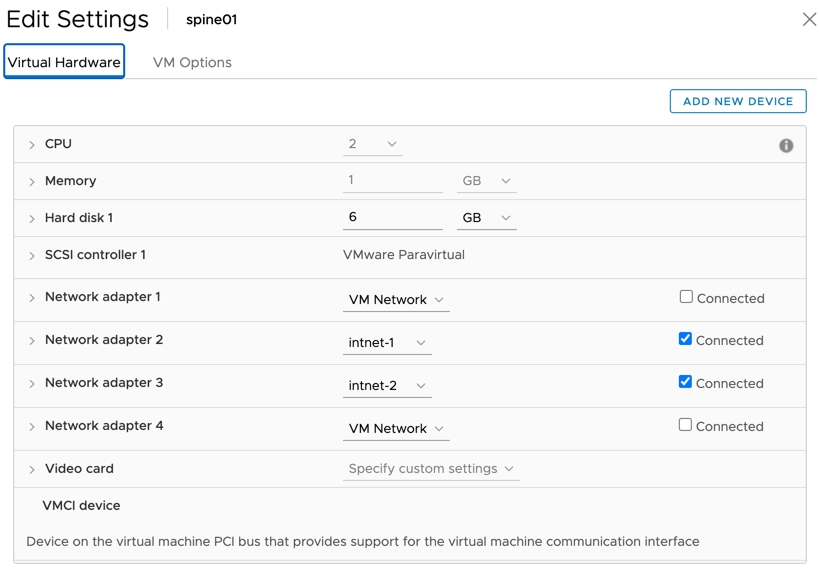The width and height of the screenshot is (819, 571).
Task: Expand the Video card settings
Action: pos(32,470)
